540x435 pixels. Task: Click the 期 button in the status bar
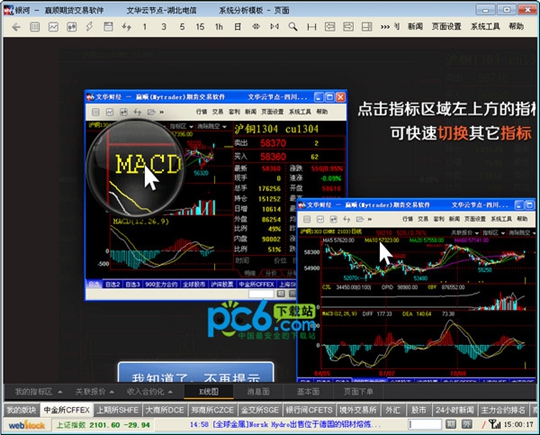click(x=451, y=424)
